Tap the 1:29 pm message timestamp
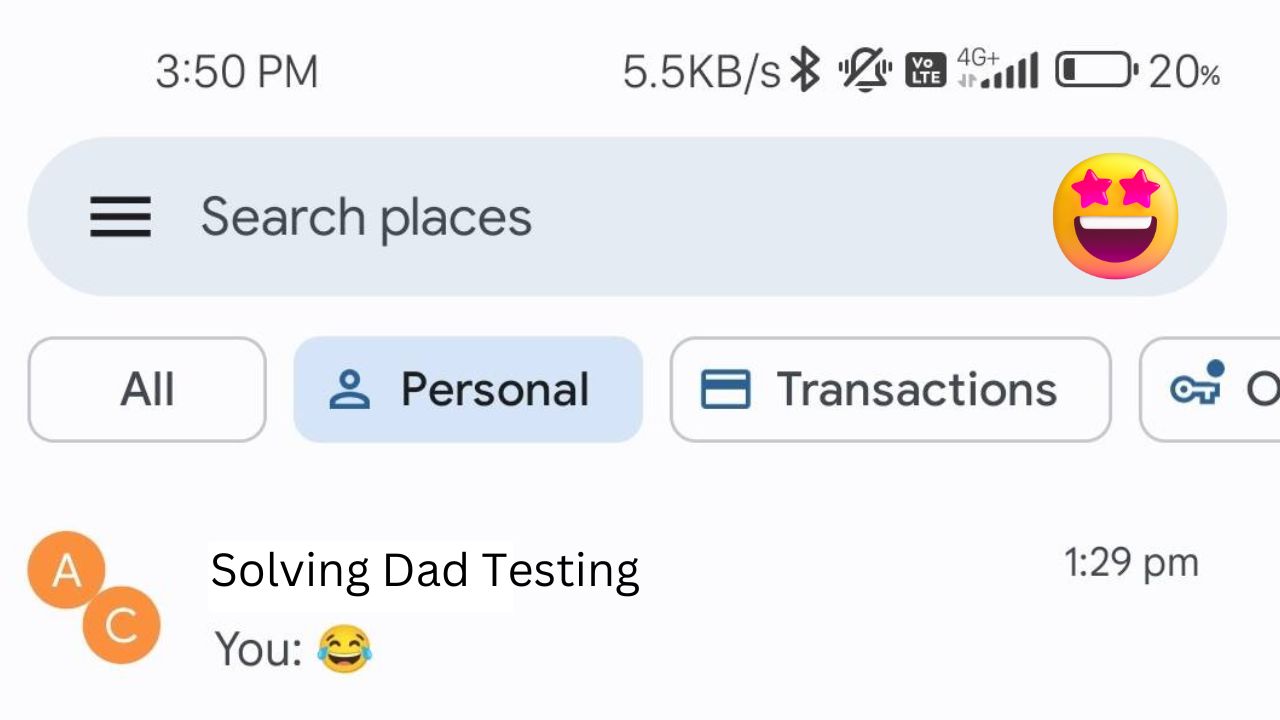 pos(1131,564)
